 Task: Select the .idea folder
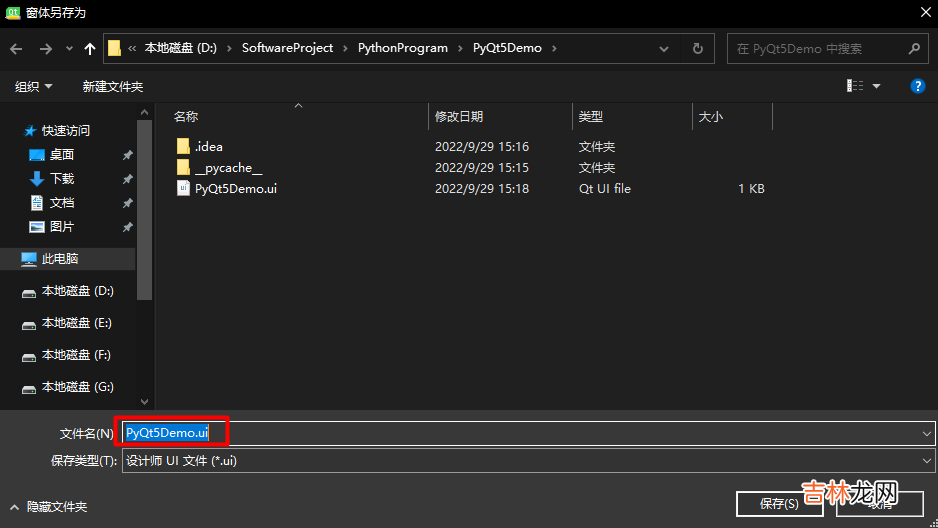(x=209, y=147)
